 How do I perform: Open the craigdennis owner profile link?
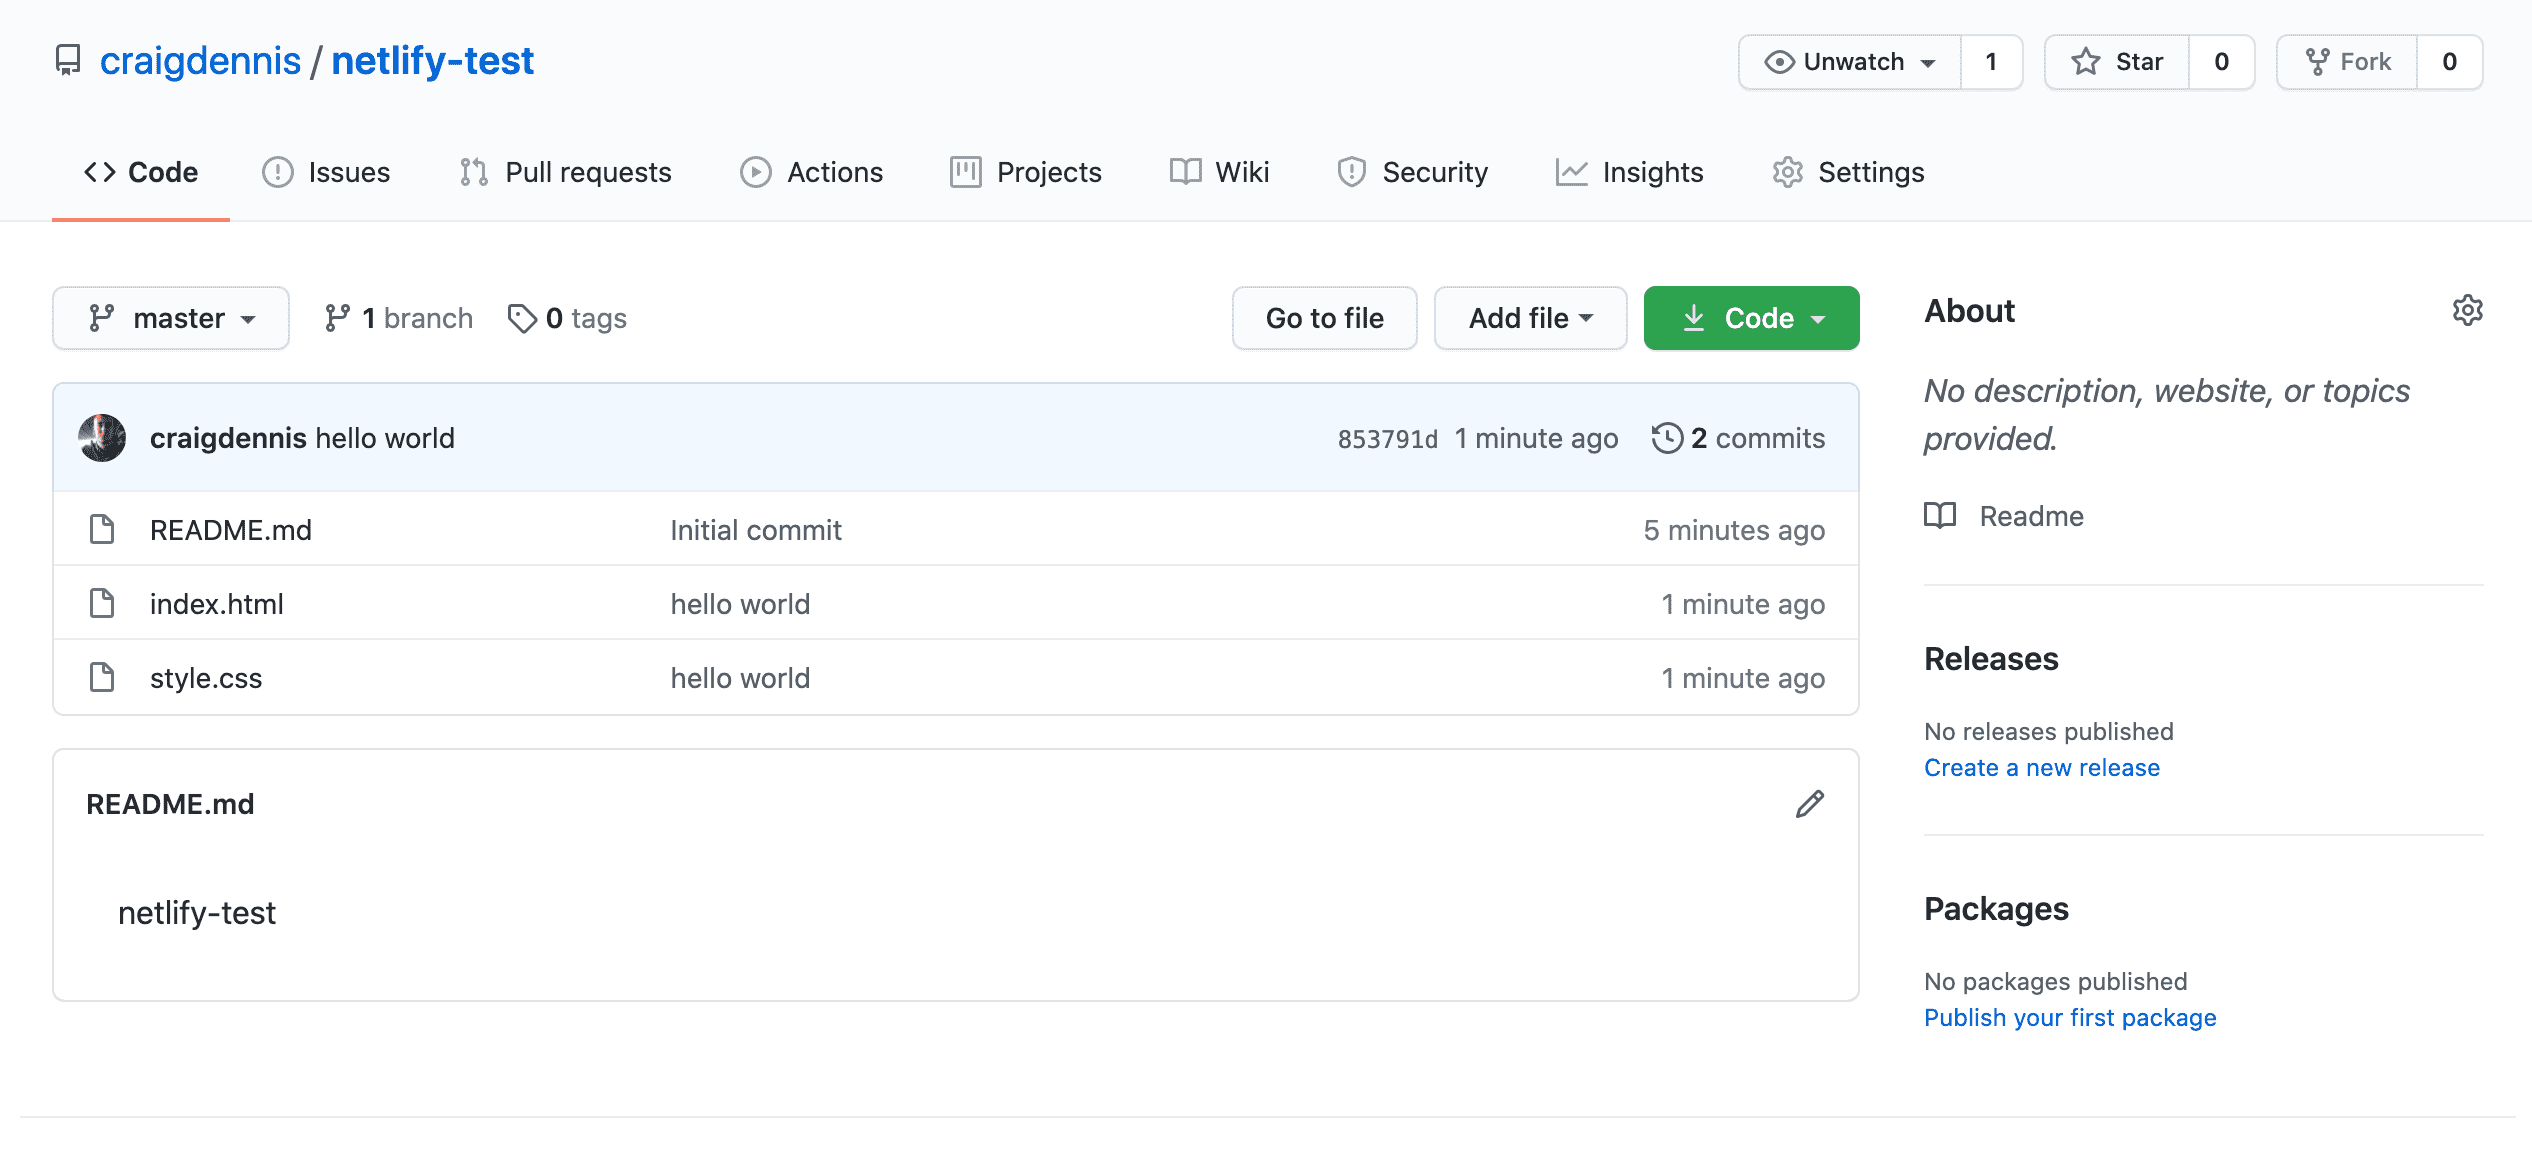click(x=200, y=61)
